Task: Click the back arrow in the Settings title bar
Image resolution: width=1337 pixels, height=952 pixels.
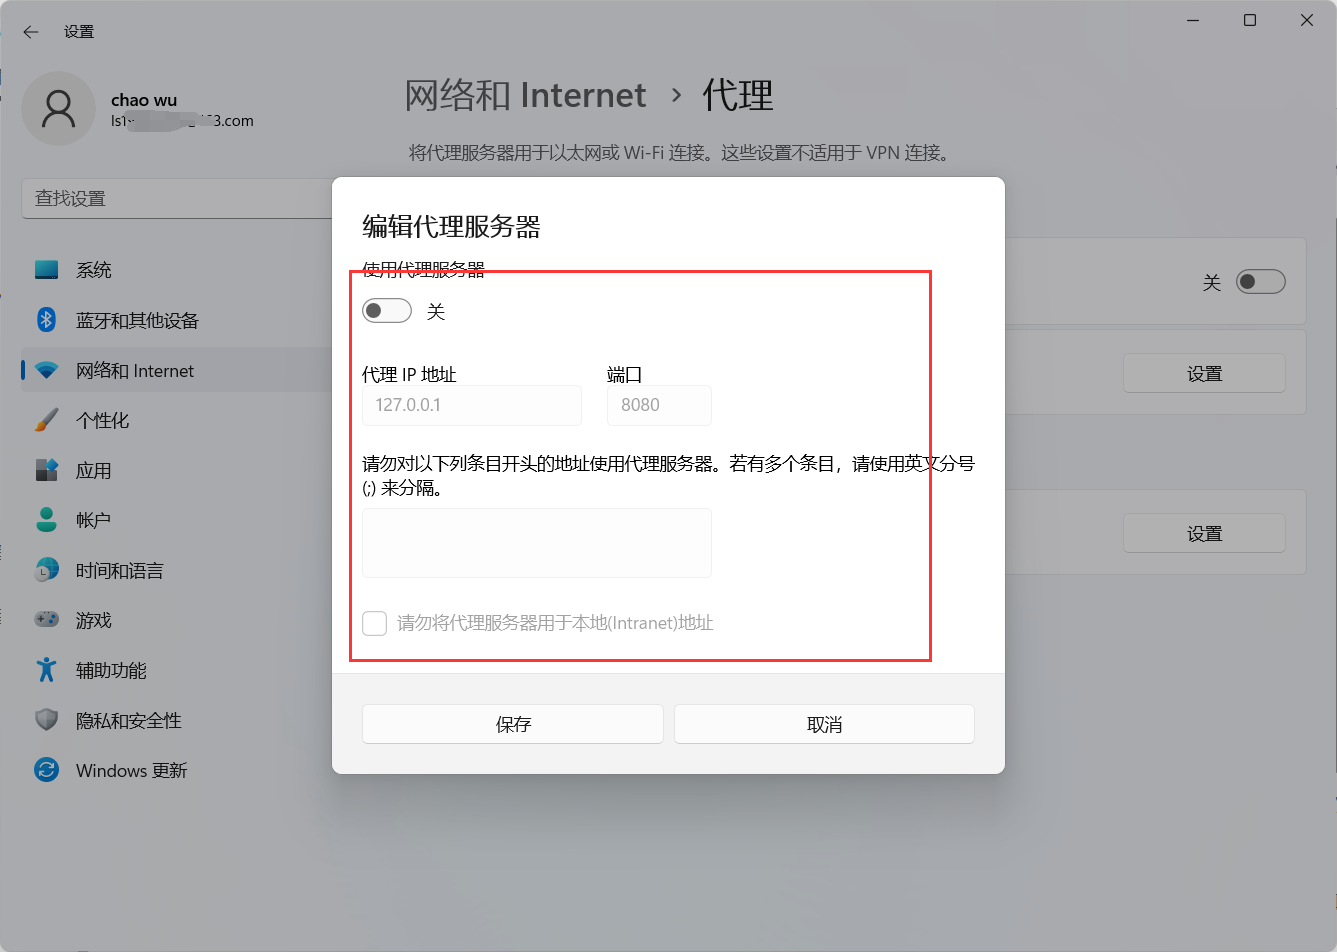Action: pyautogui.click(x=31, y=32)
